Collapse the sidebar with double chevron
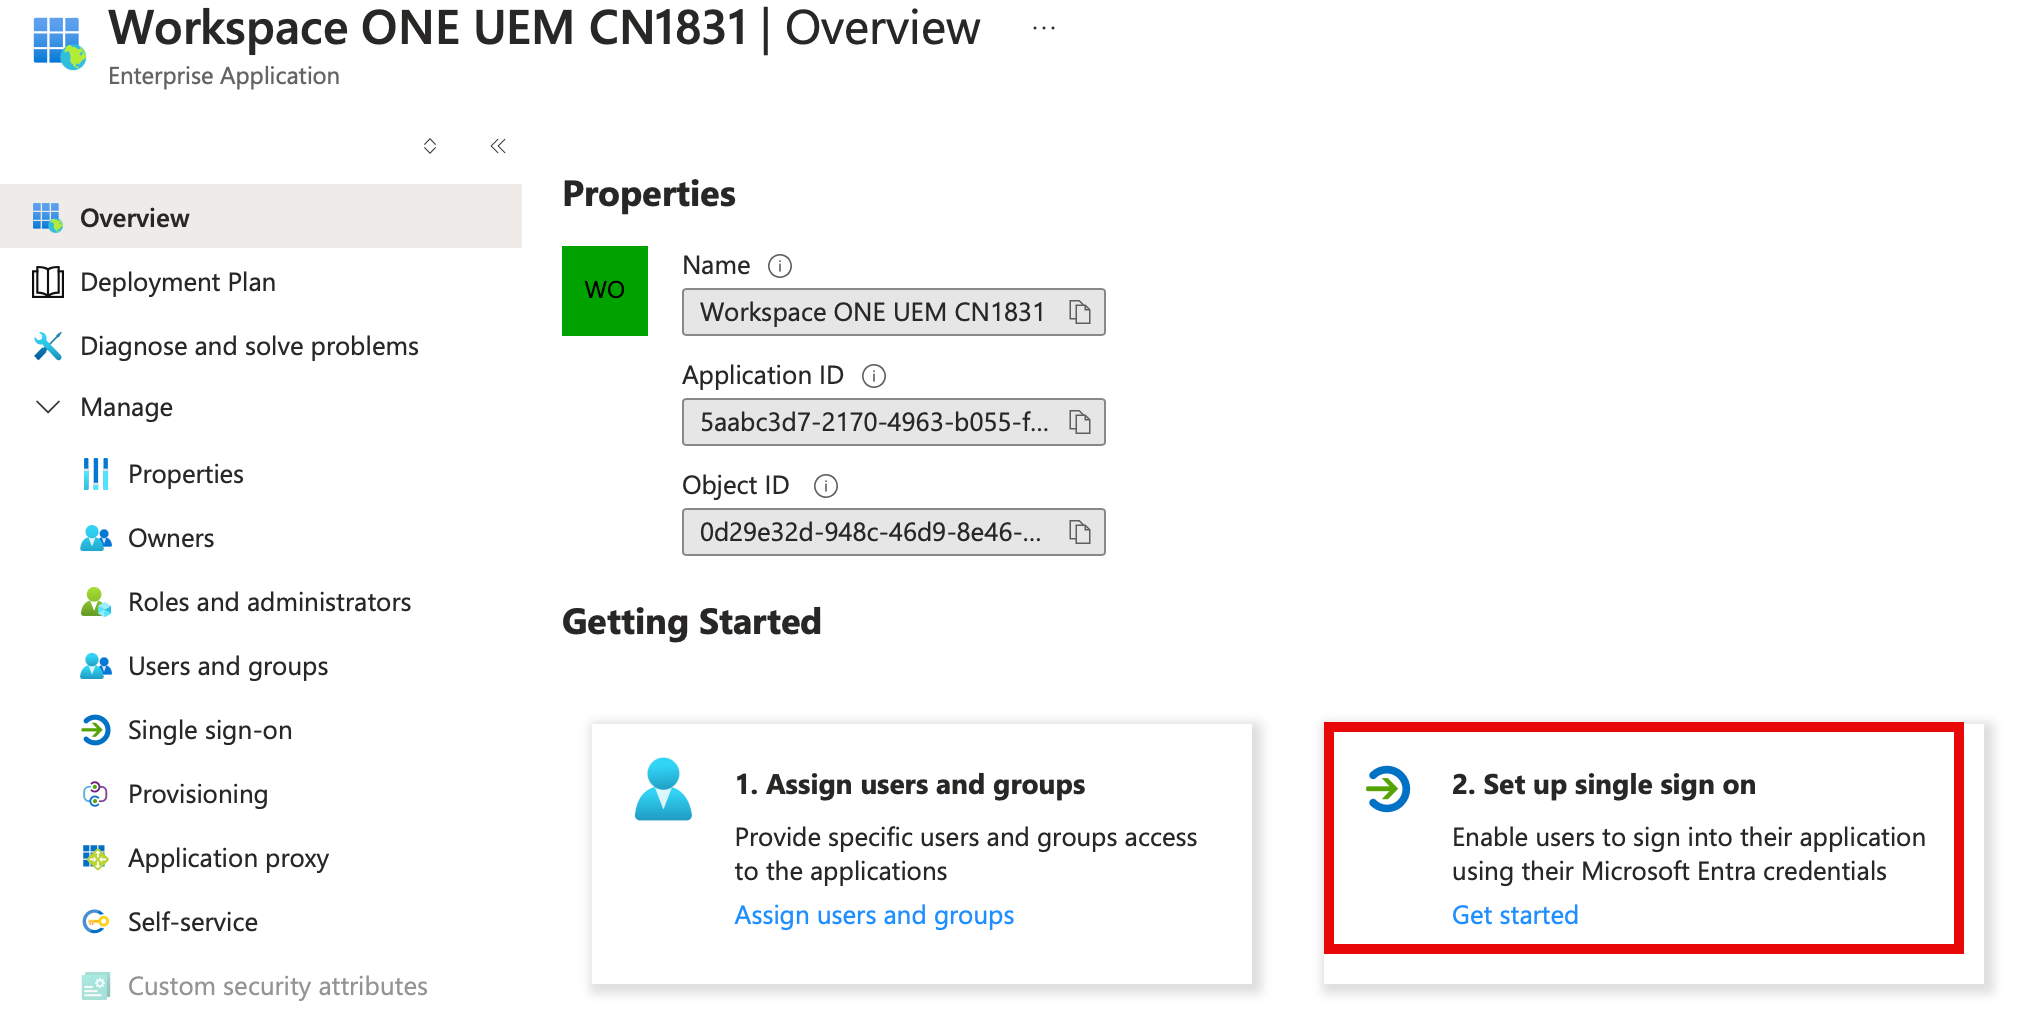The image size is (2018, 1016). (498, 146)
